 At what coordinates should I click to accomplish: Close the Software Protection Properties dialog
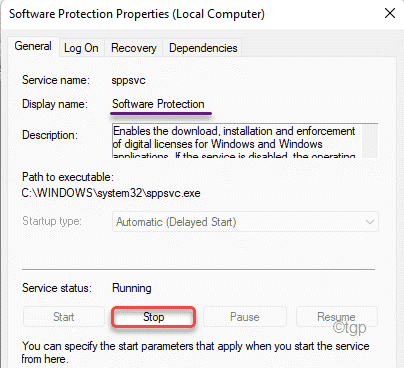pyautogui.click(x=390, y=14)
